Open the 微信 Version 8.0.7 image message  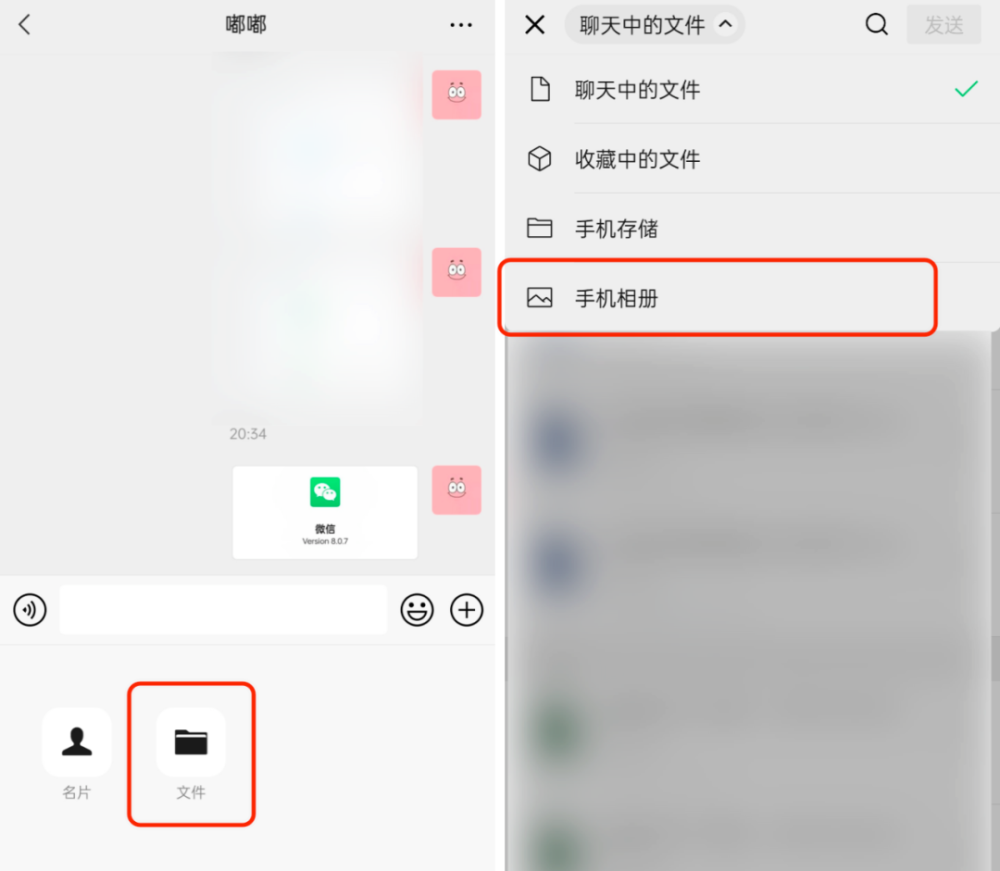tap(325, 513)
